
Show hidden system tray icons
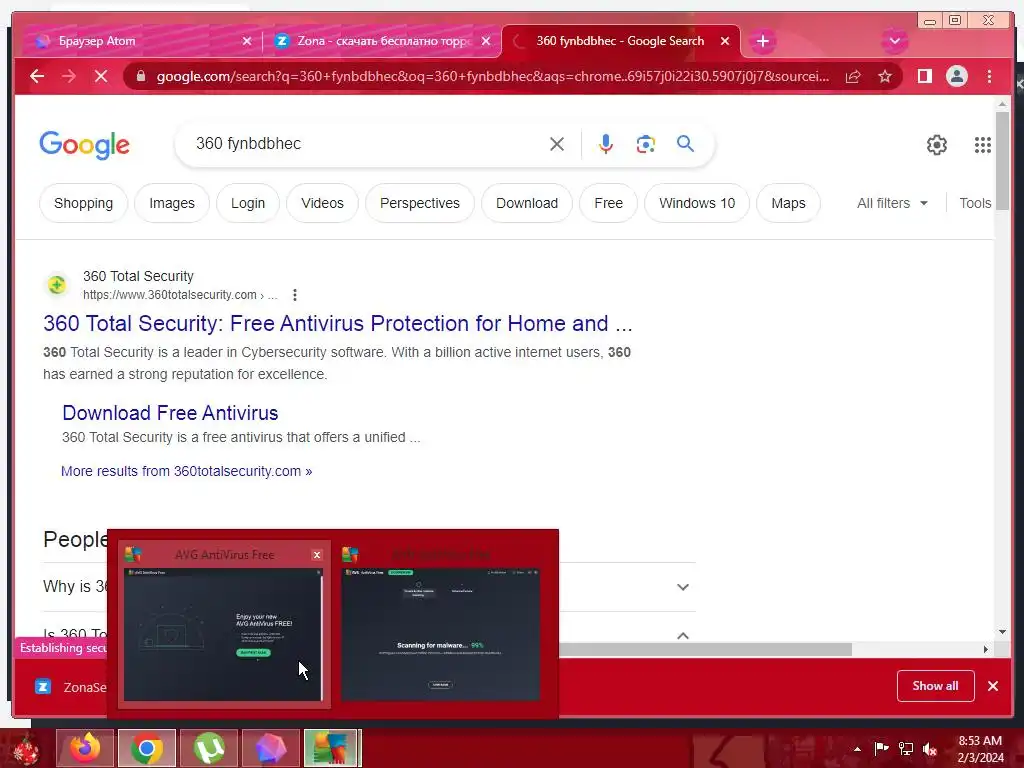pos(857,749)
